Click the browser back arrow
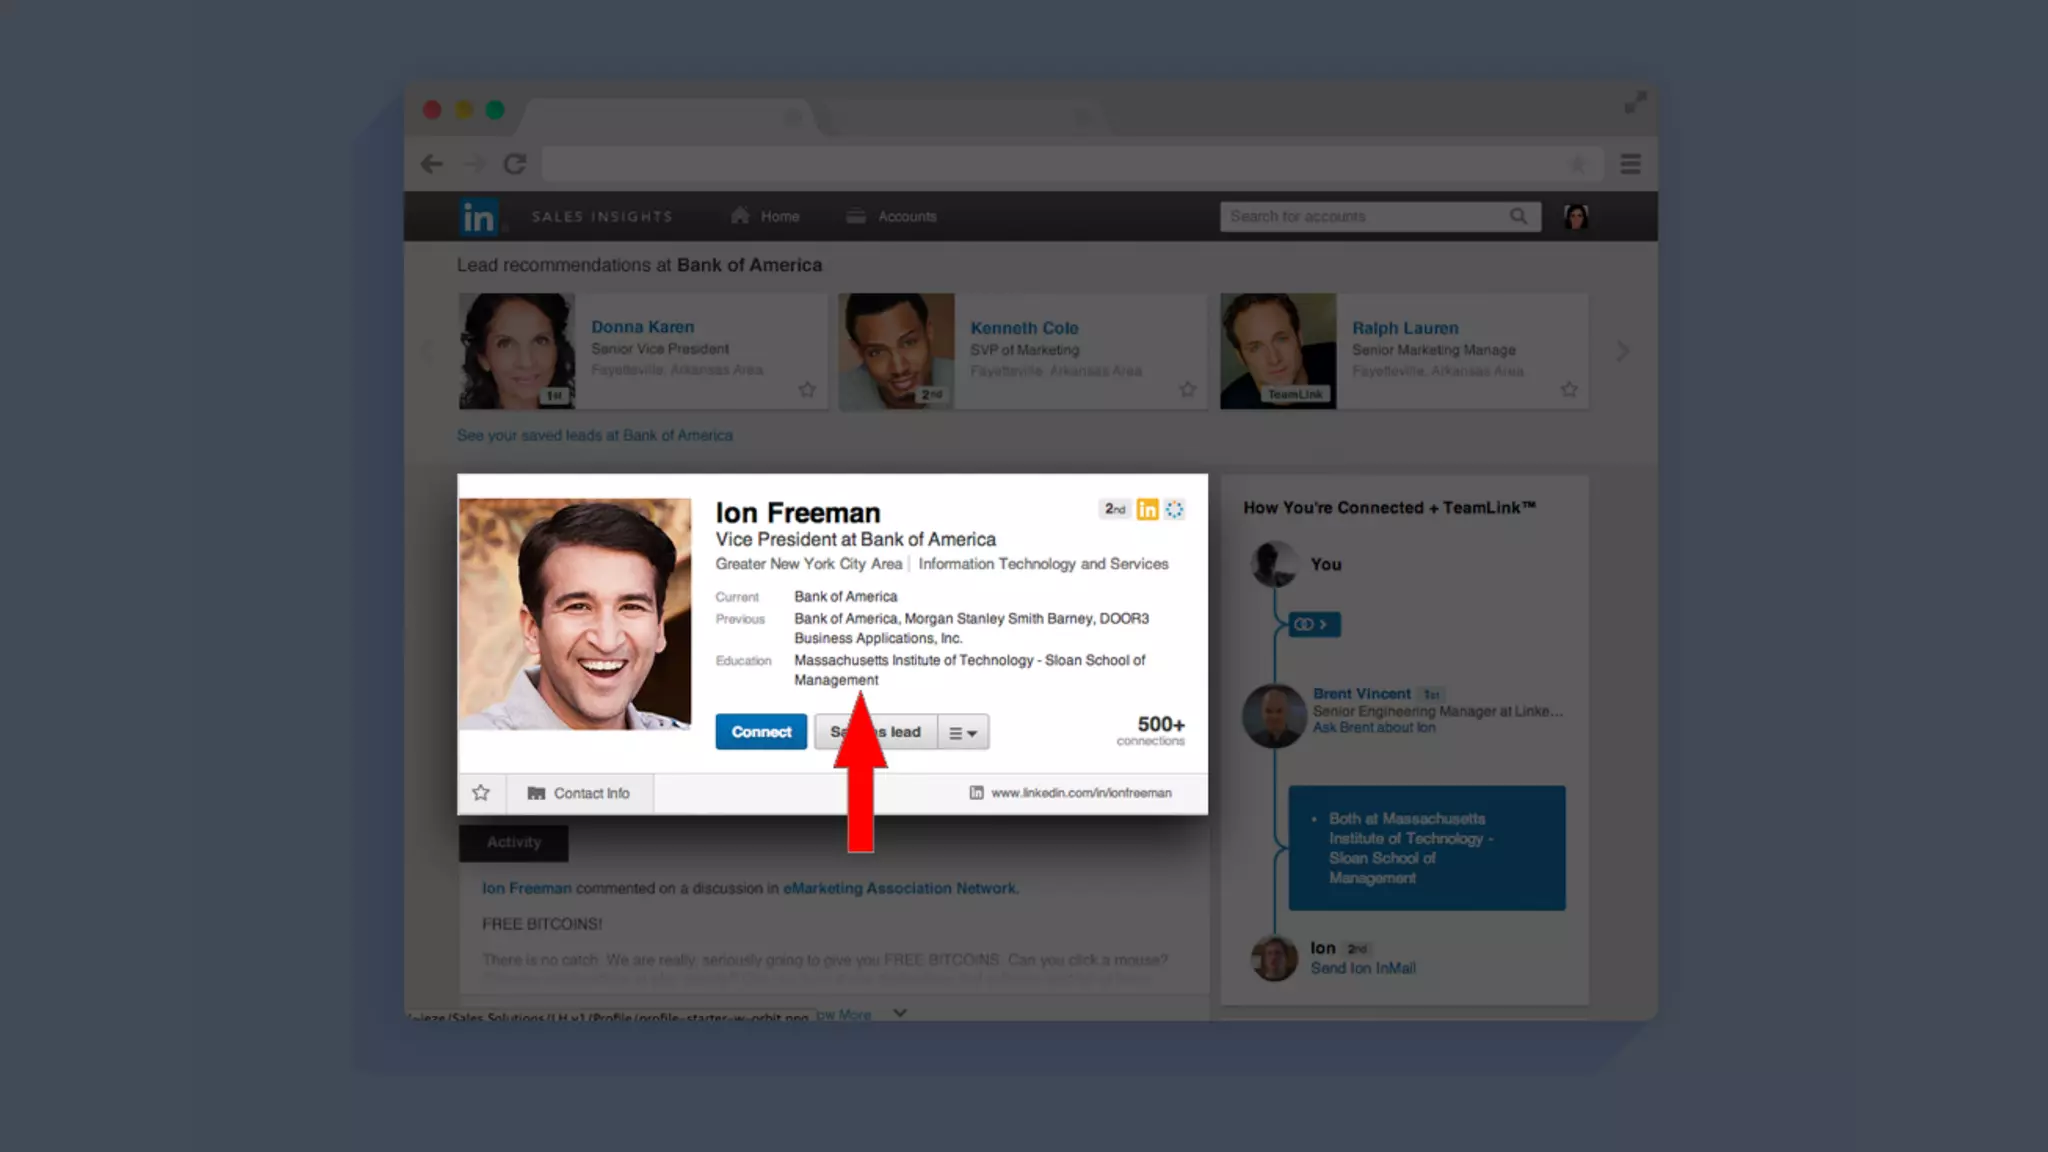Image resolution: width=2048 pixels, height=1152 pixels. (x=431, y=164)
